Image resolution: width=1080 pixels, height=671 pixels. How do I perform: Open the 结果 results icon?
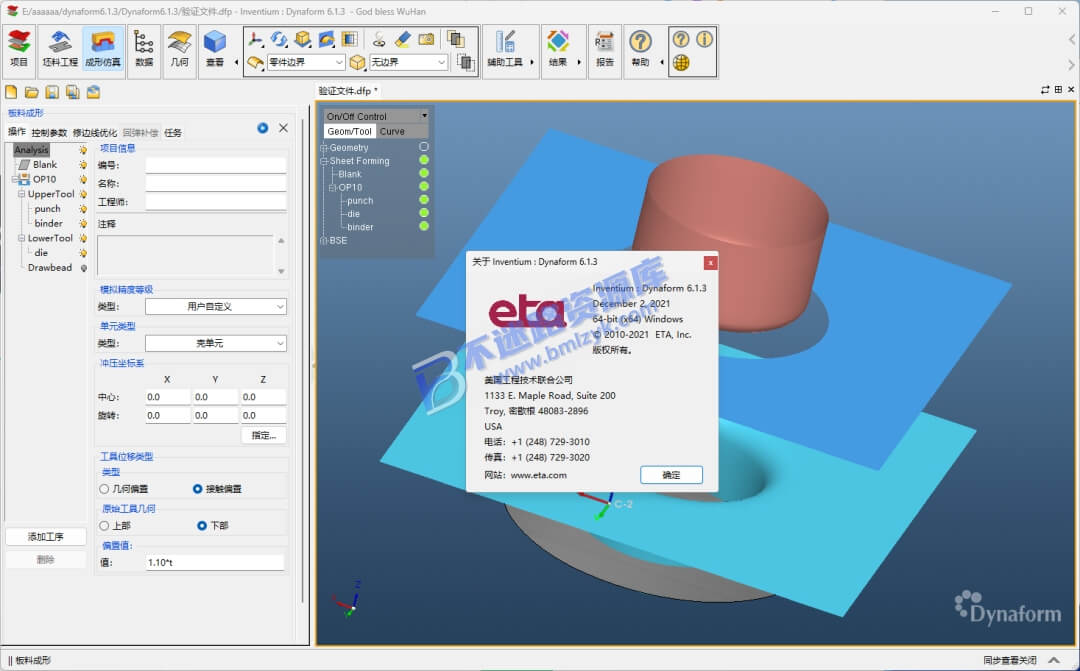558,50
